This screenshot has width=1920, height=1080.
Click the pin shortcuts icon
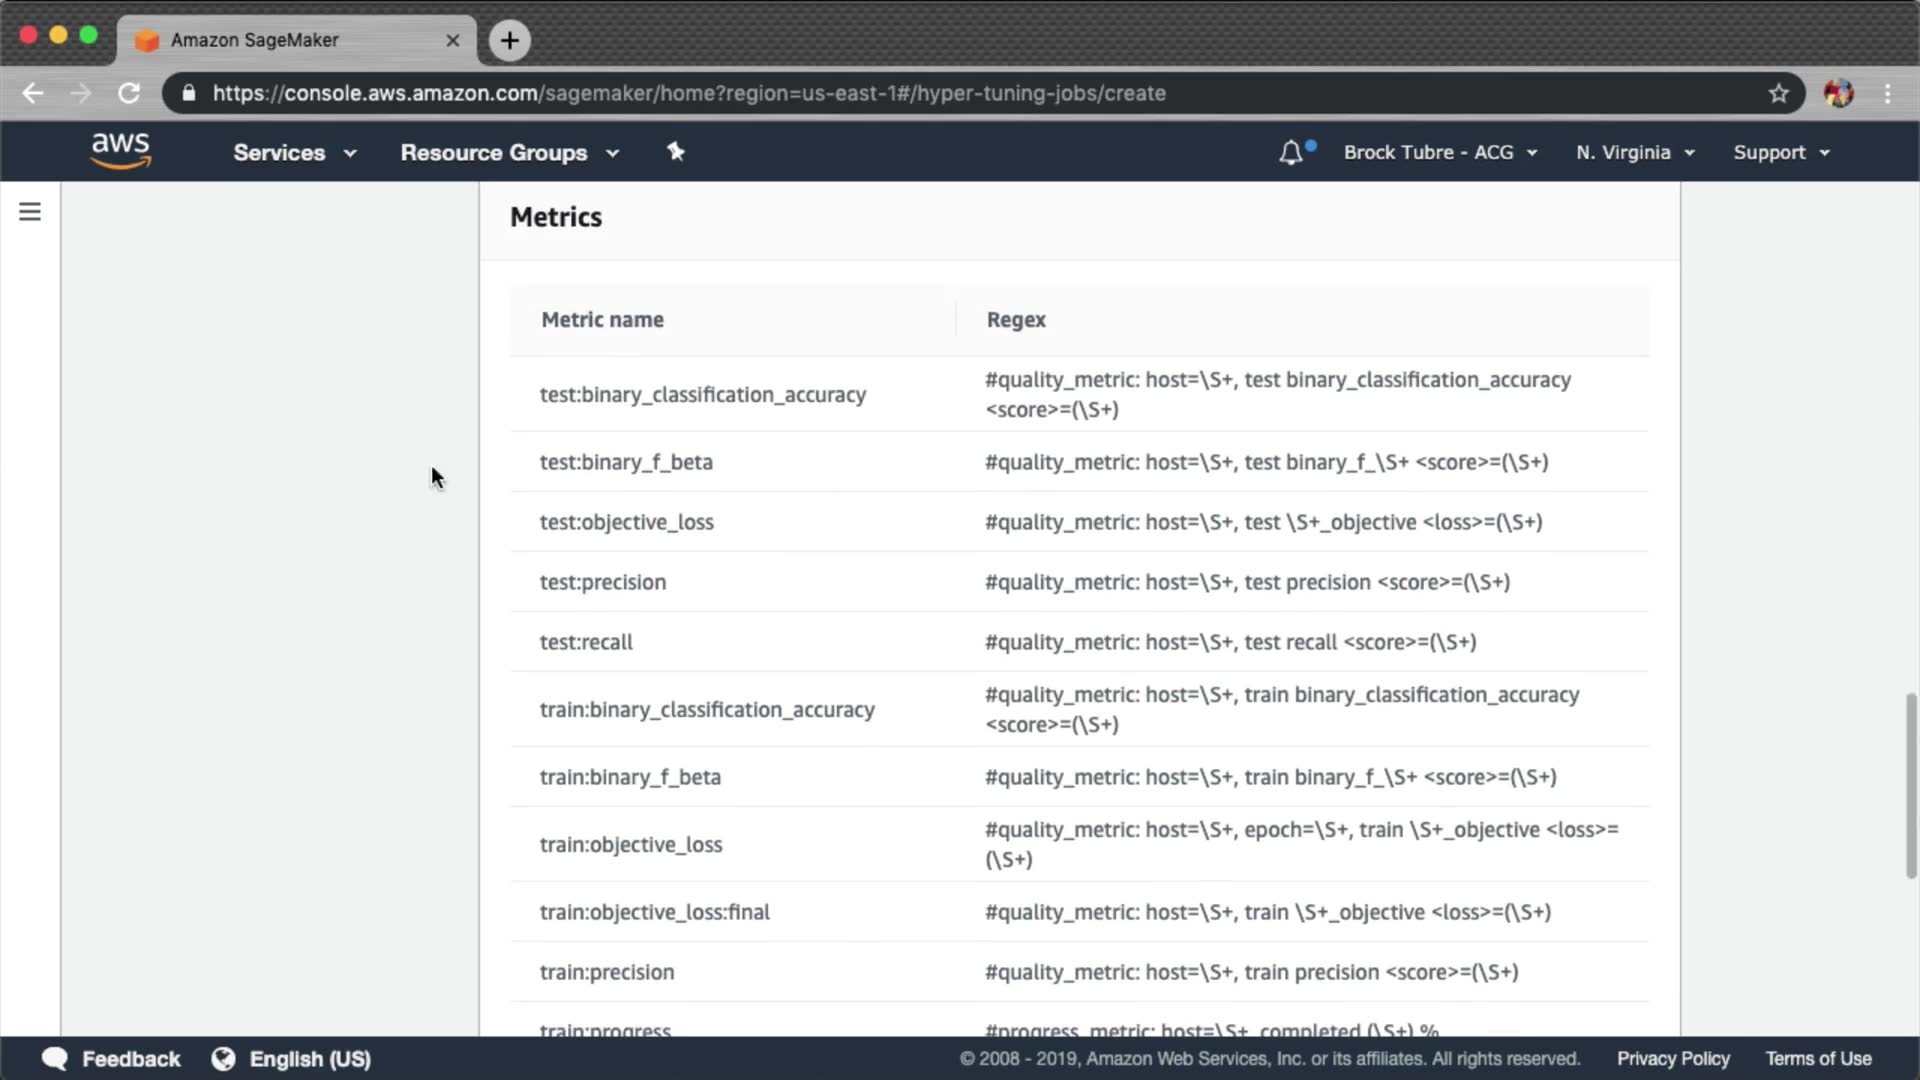point(676,151)
